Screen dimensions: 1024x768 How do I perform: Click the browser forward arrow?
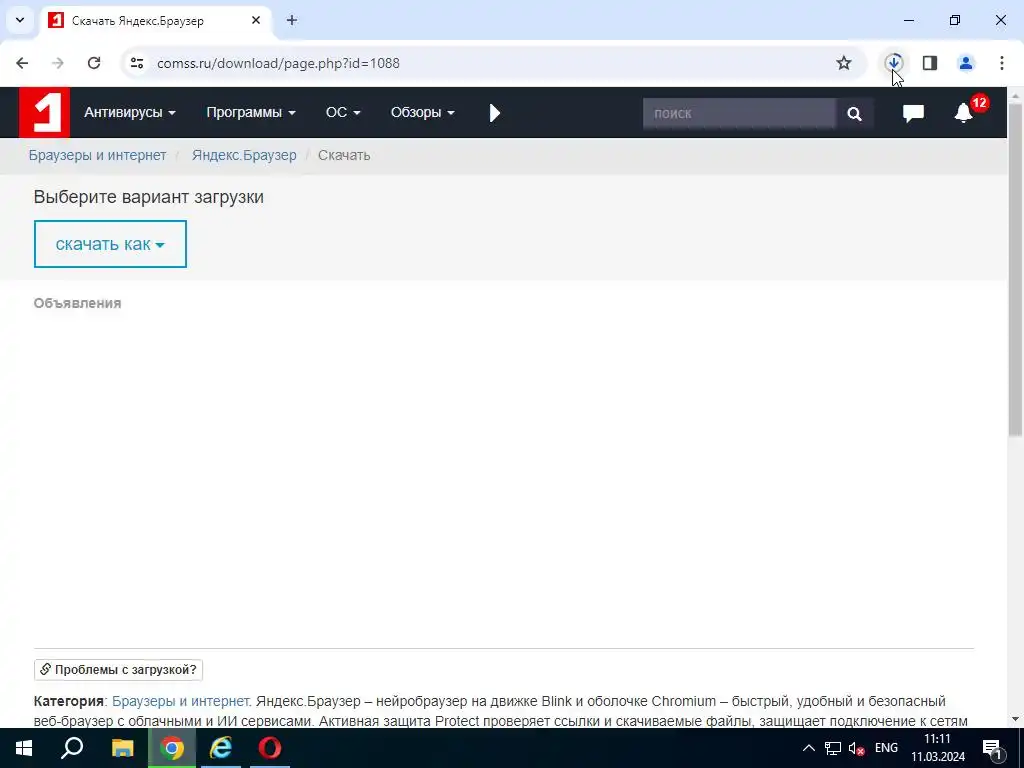tap(58, 63)
